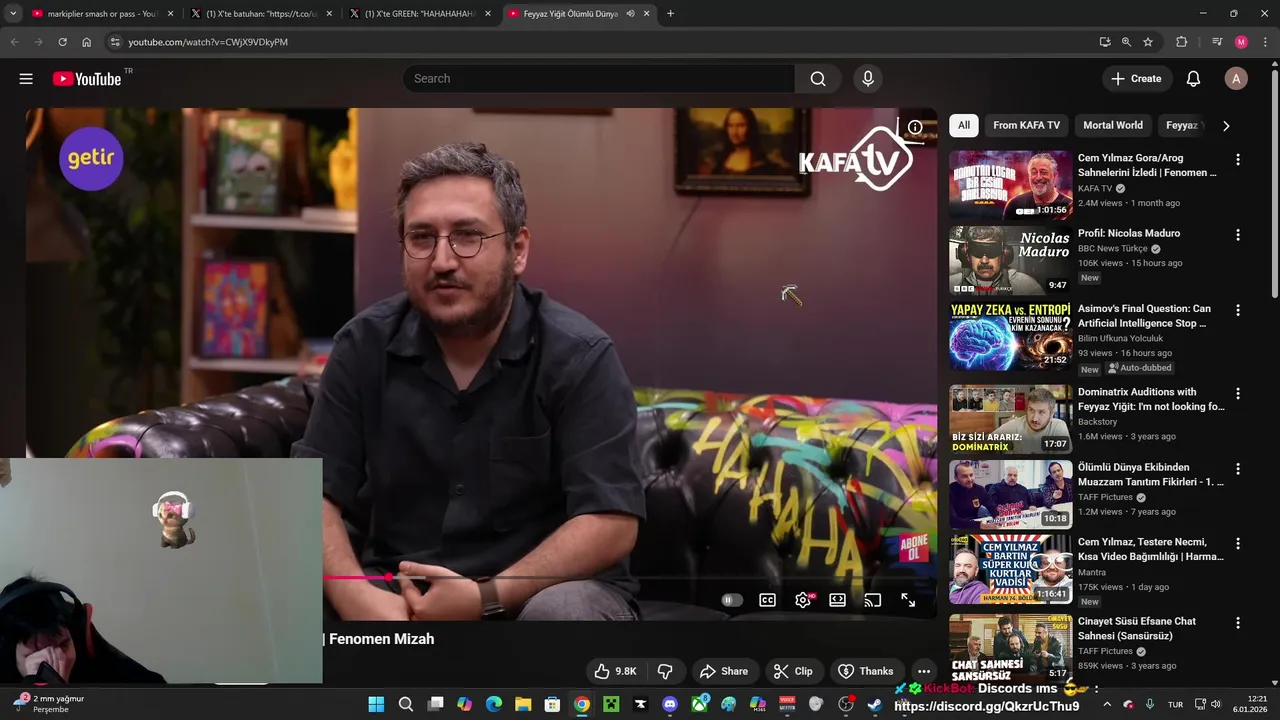The height and width of the screenshot is (720, 1280).
Task: Click the Share button
Action: [x=724, y=671]
